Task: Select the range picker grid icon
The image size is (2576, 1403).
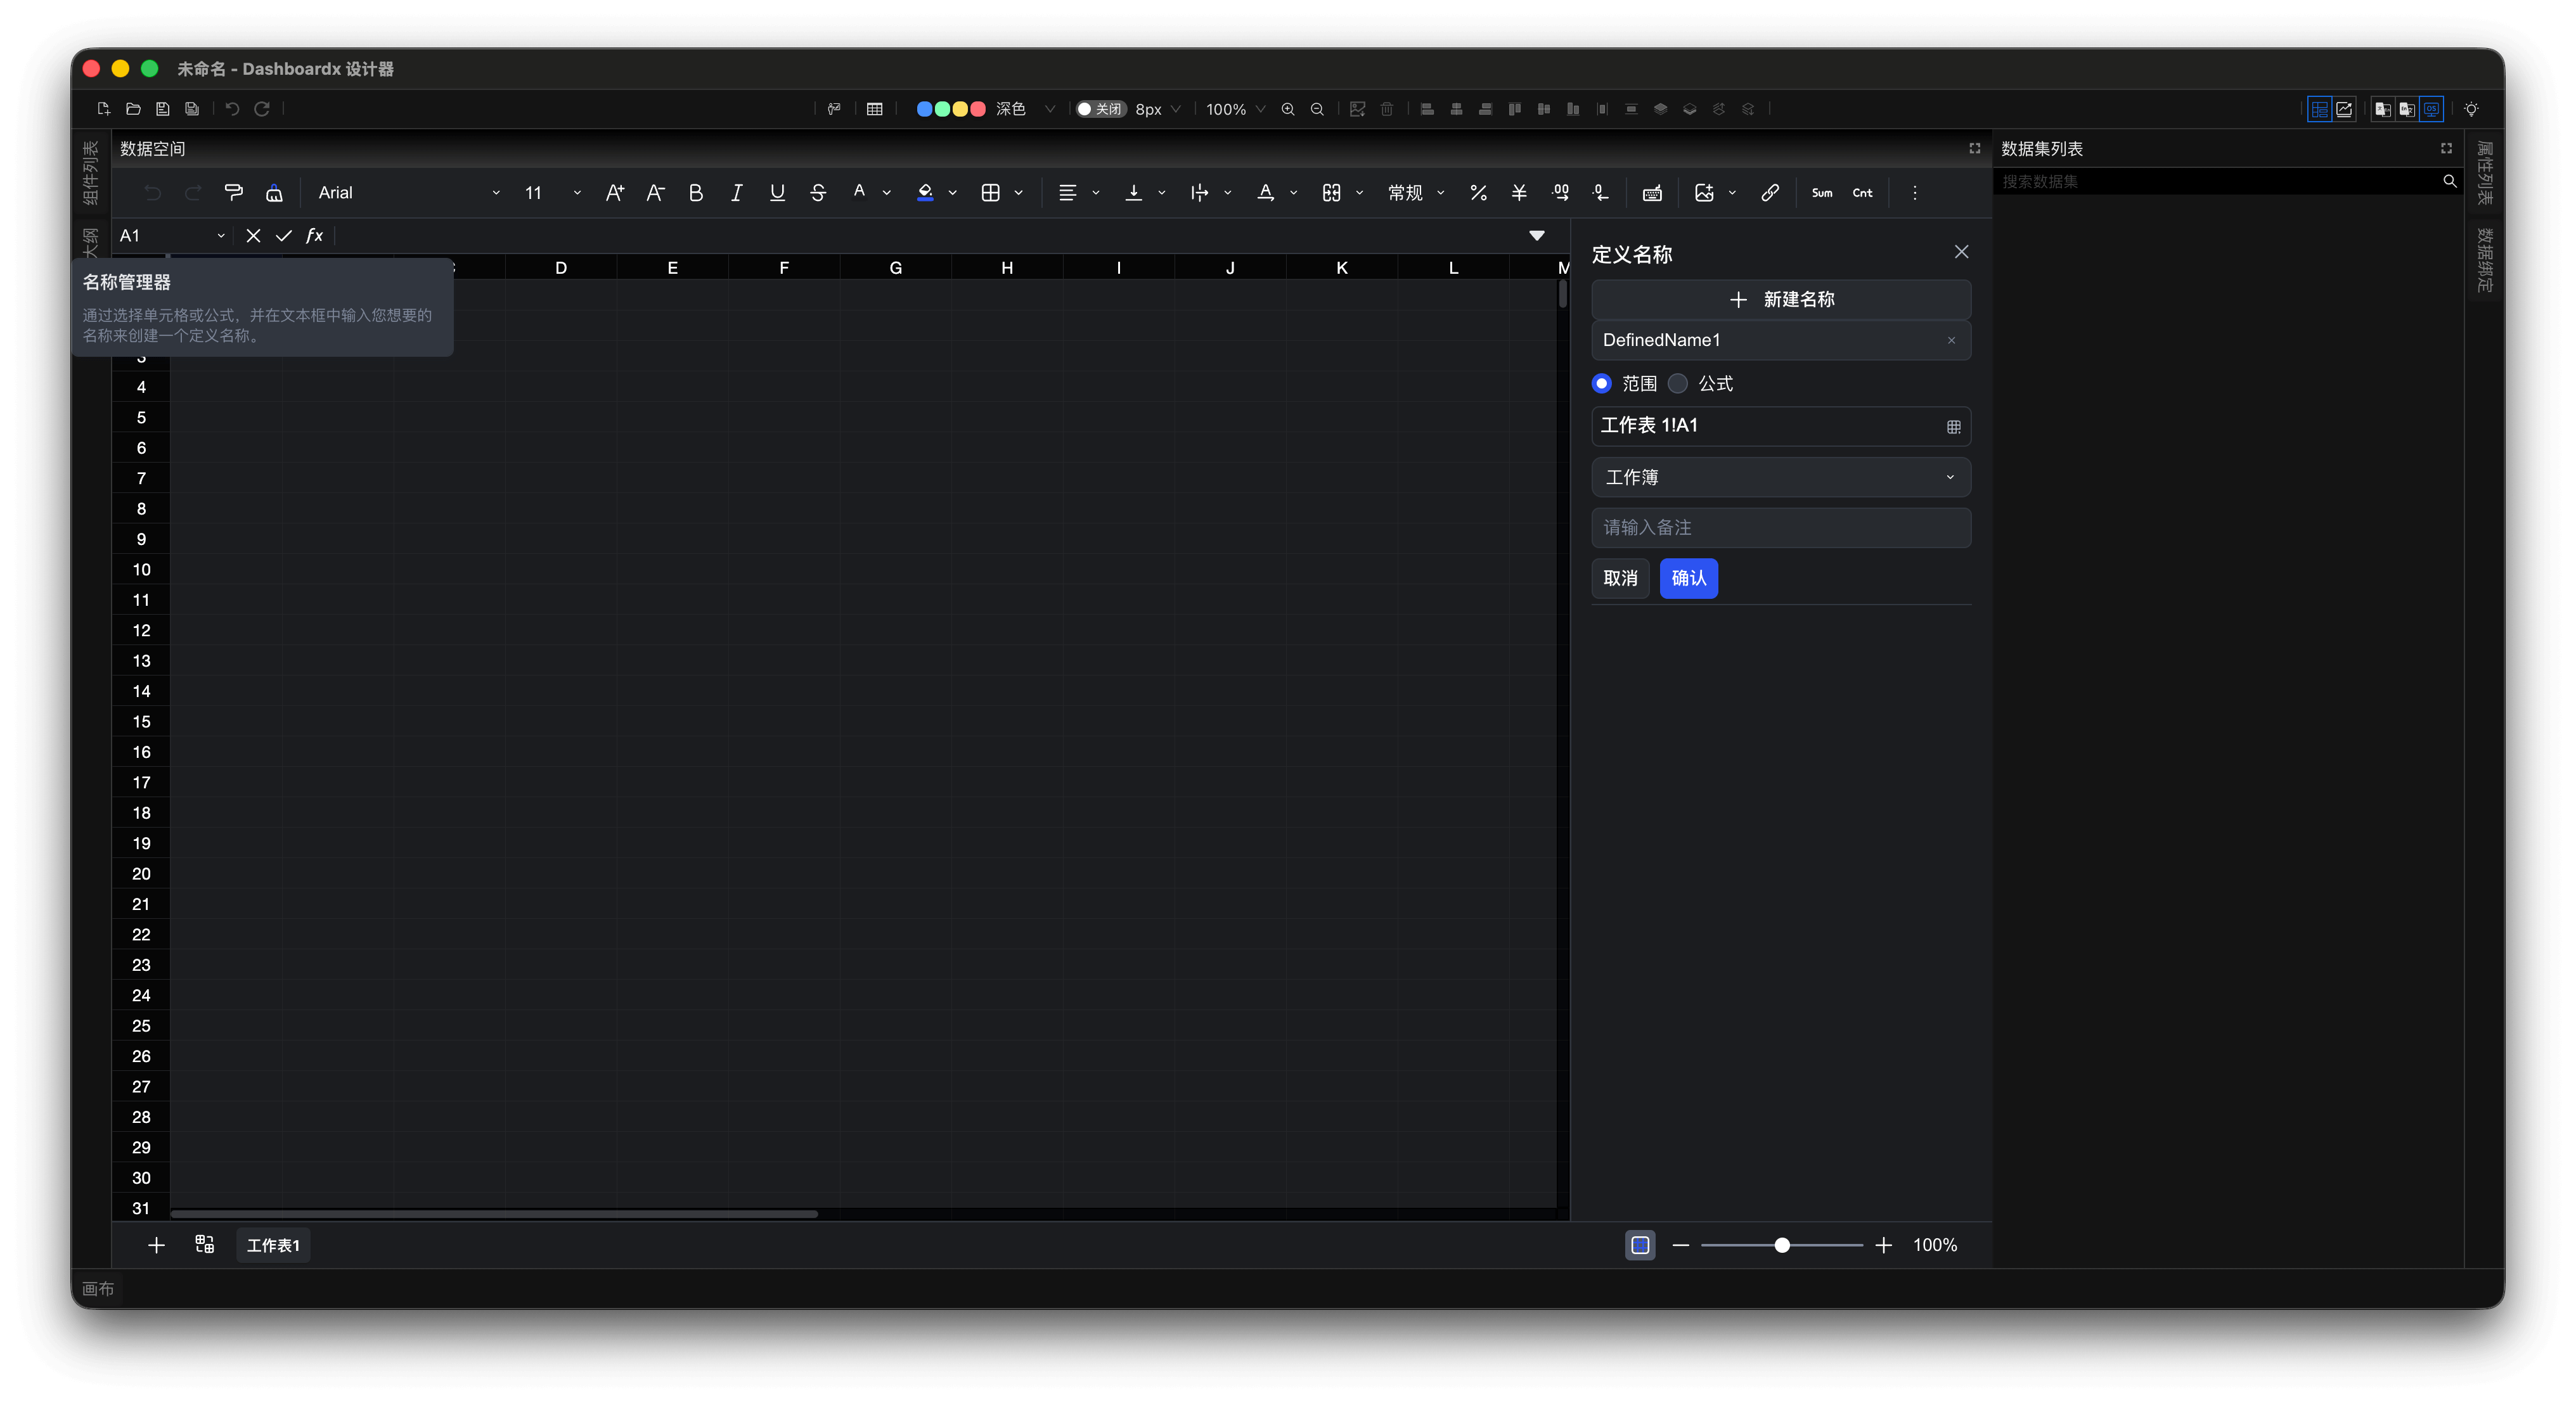Action: click(x=1953, y=426)
